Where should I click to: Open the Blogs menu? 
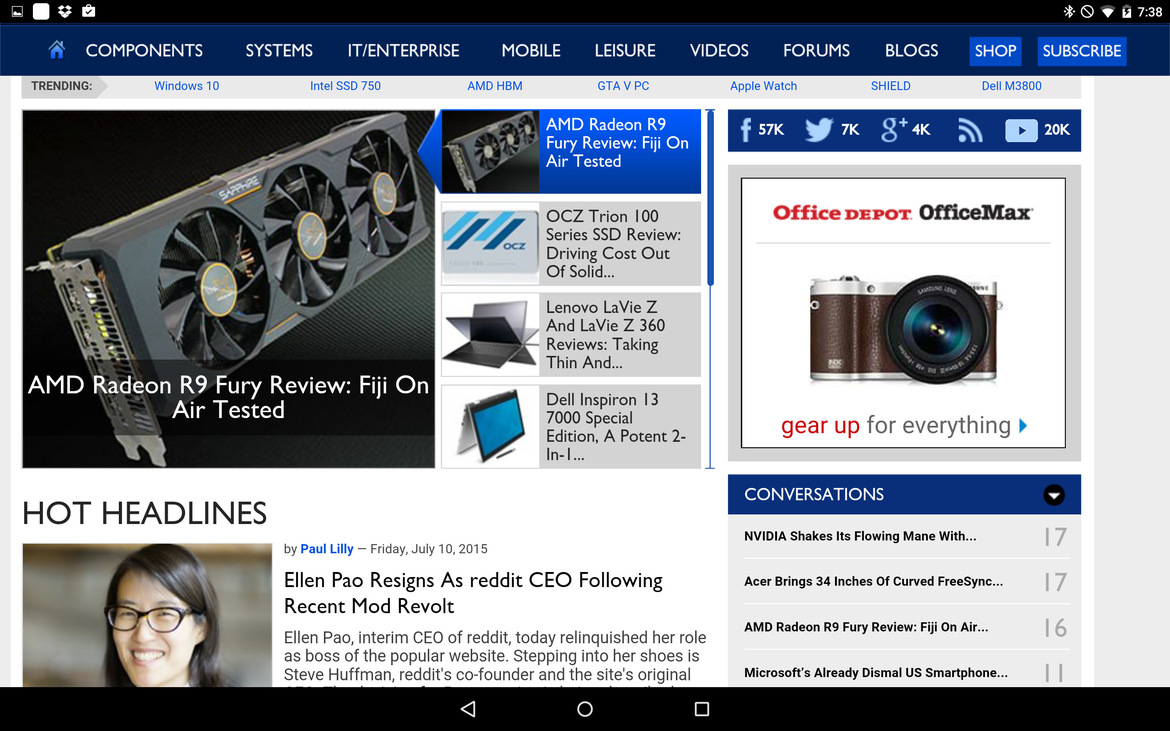911,51
